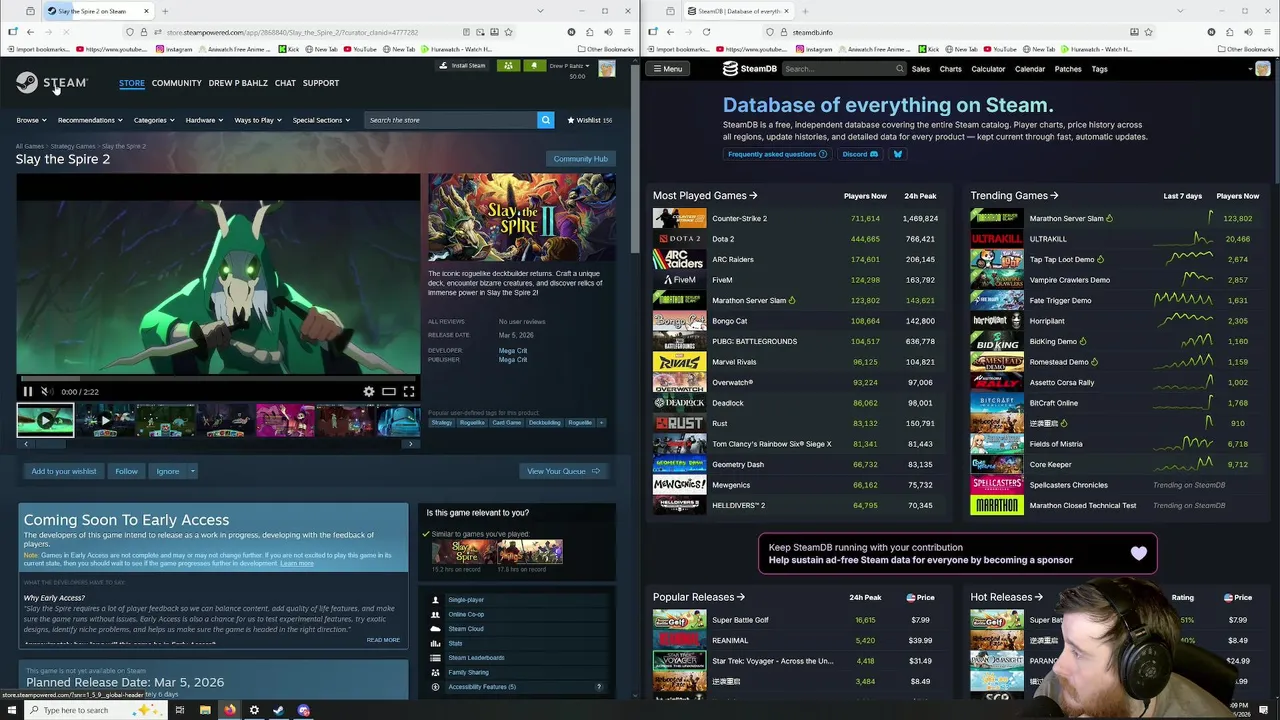Screen dimensions: 1280x720
Task: Open Charts page on SteamDB navbar
Action: pyautogui.click(x=950, y=69)
